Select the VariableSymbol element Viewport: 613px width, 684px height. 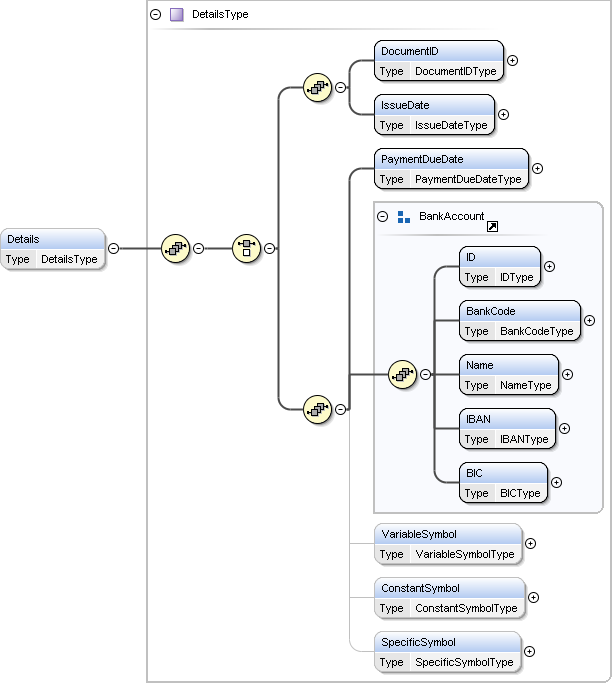coord(448,544)
